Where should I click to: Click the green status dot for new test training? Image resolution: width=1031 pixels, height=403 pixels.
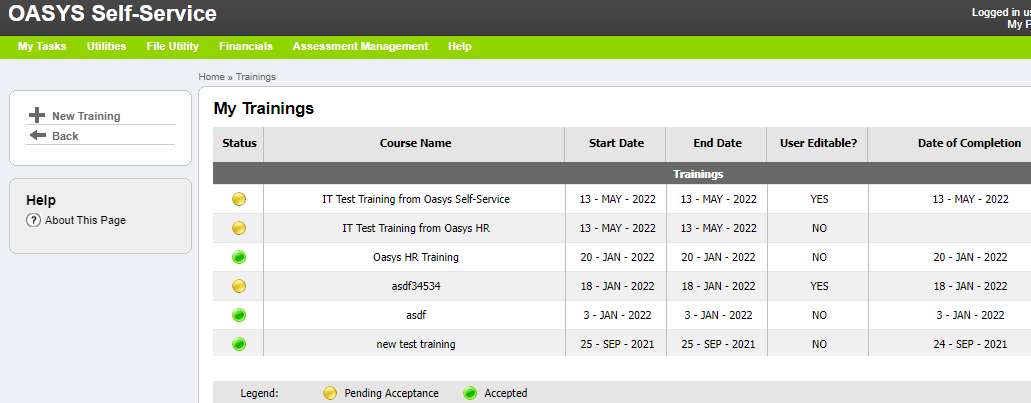(239, 344)
